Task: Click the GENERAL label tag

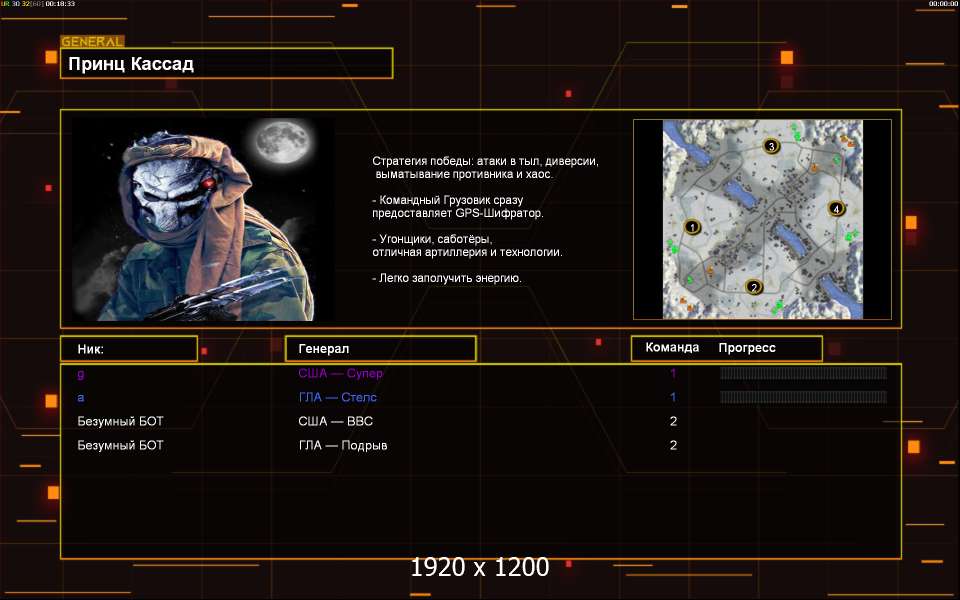Action: (x=92, y=42)
